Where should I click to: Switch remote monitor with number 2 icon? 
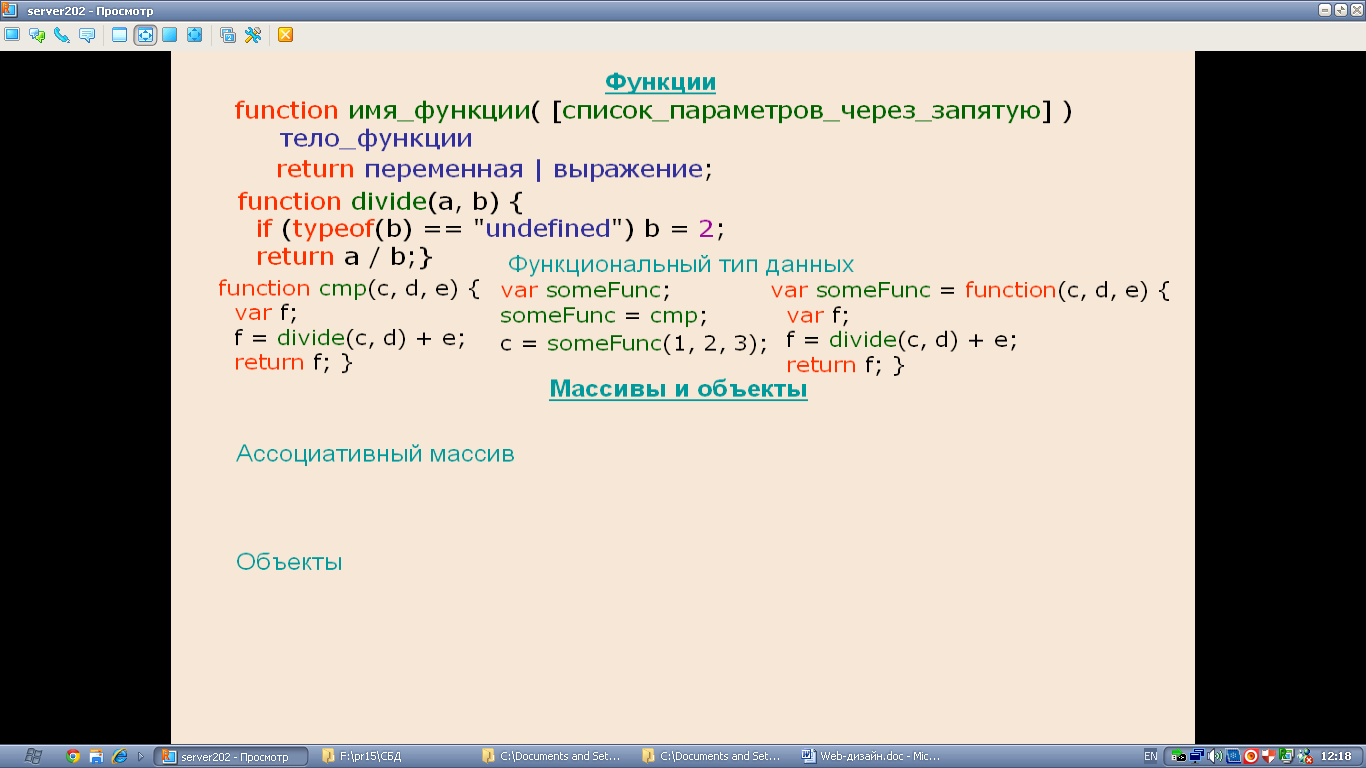[x=228, y=35]
